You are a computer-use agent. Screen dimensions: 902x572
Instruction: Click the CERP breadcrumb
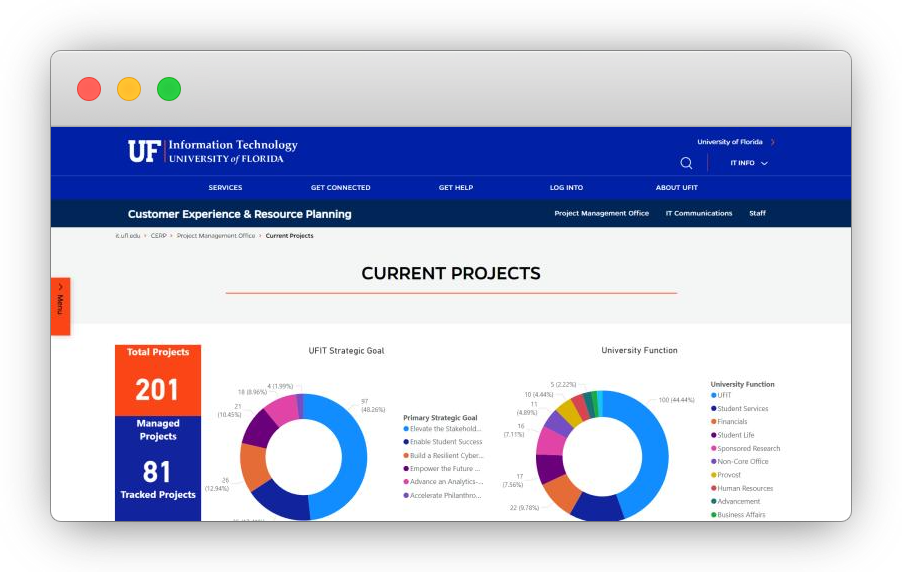[159, 235]
